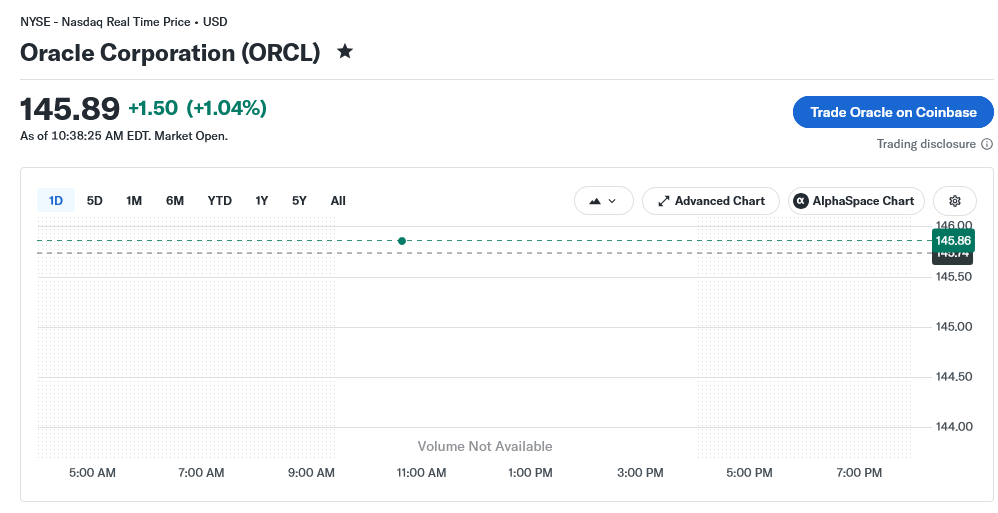Click the (+1.04%) percent change
998x513 pixels.
[x=227, y=108]
